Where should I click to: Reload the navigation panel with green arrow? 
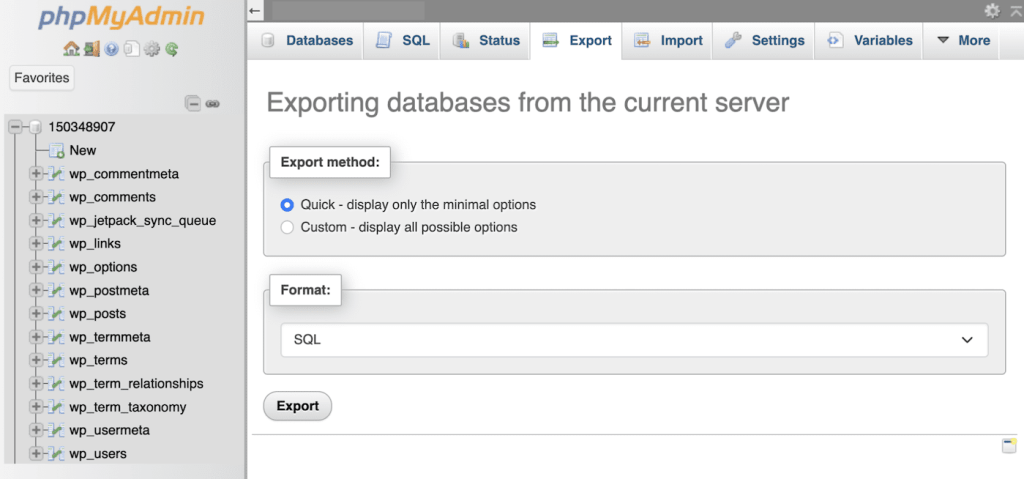click(172, 48)
